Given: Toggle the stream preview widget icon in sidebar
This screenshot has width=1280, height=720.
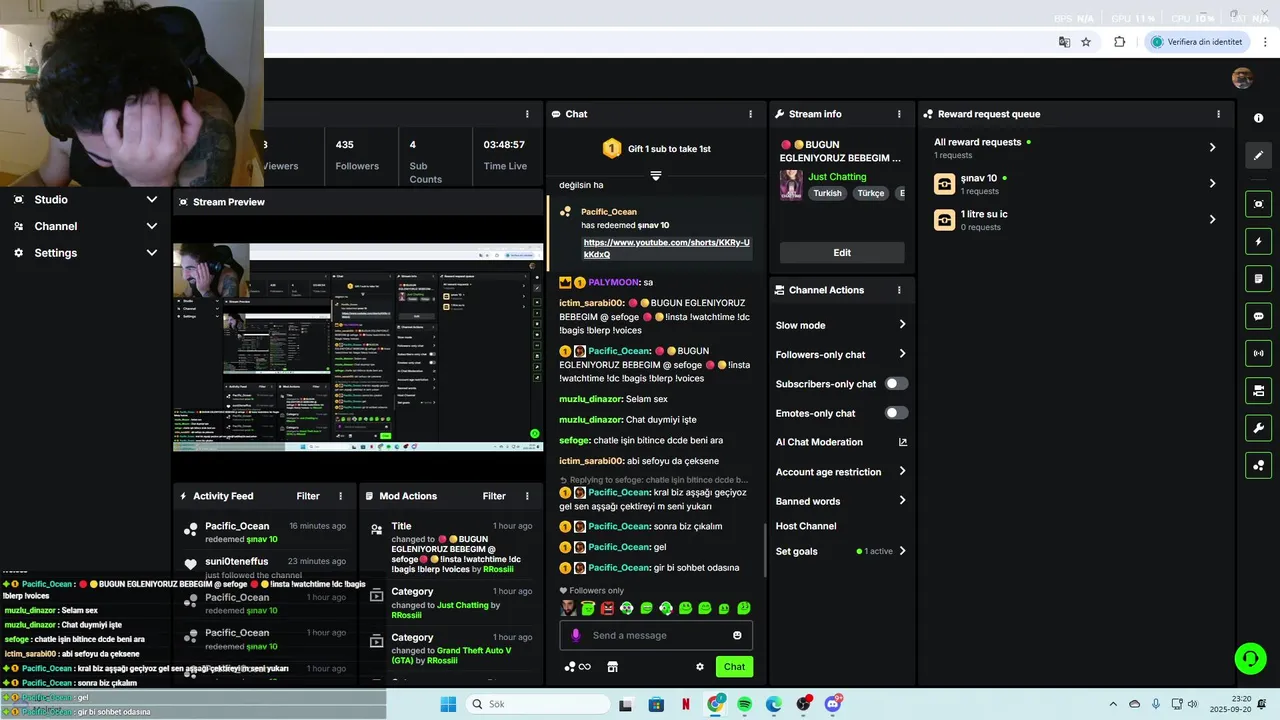Looking at the screenshot, I should click(1258, 204).
